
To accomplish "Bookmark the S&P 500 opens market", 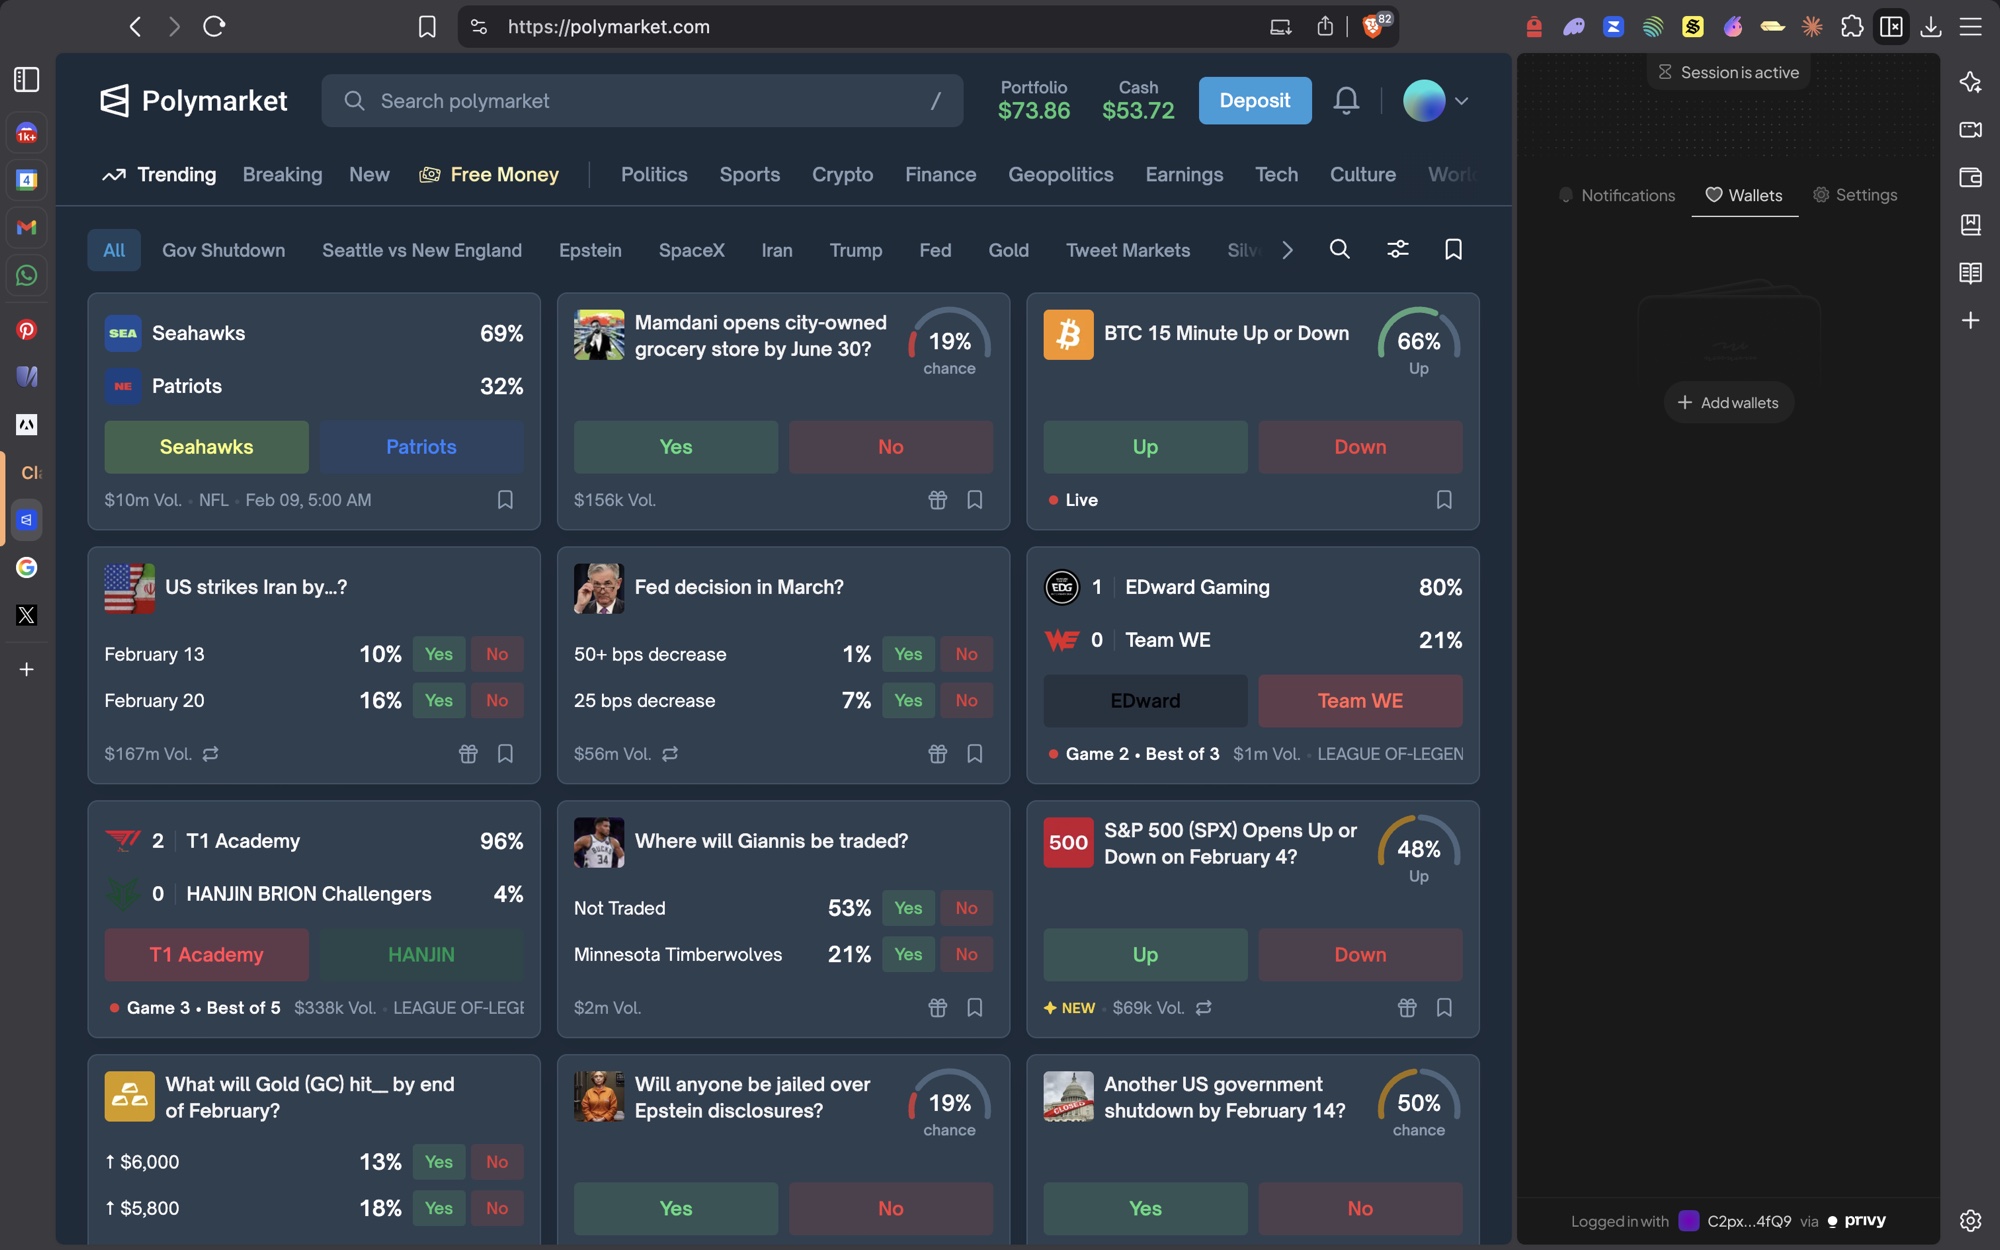I will (1443, 1007).
